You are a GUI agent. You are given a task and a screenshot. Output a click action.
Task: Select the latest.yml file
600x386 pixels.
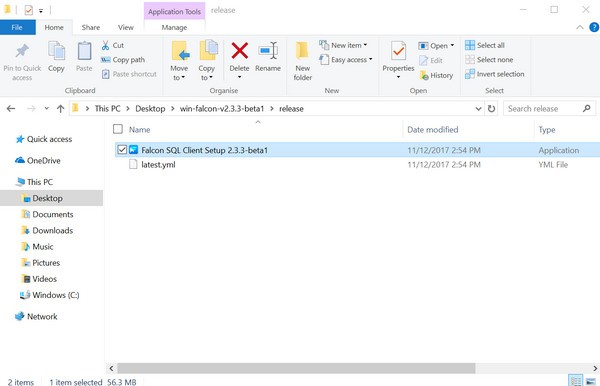tap(158, 164)
